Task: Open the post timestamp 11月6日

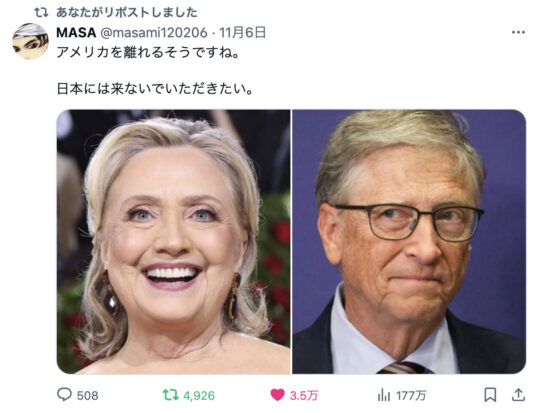Action: (243, 33)
